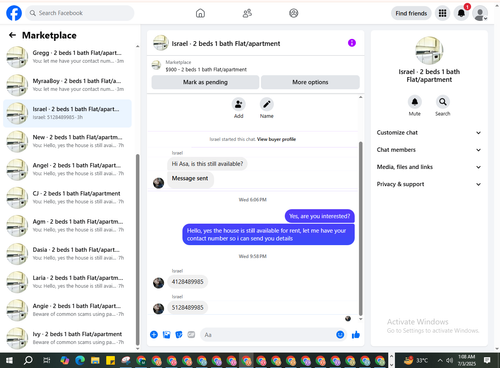Click 'Hi Asa, is this still available?' message

207,164
